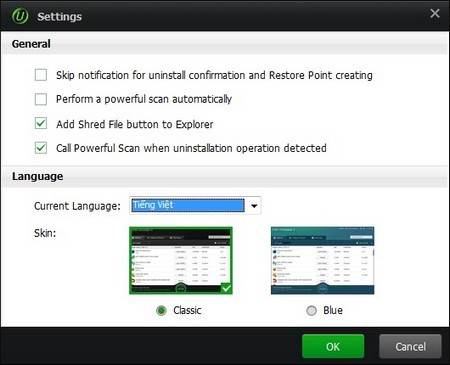Click the Skip notification option's label text
This screenshot has width=450, height=365.
(214, 75)
